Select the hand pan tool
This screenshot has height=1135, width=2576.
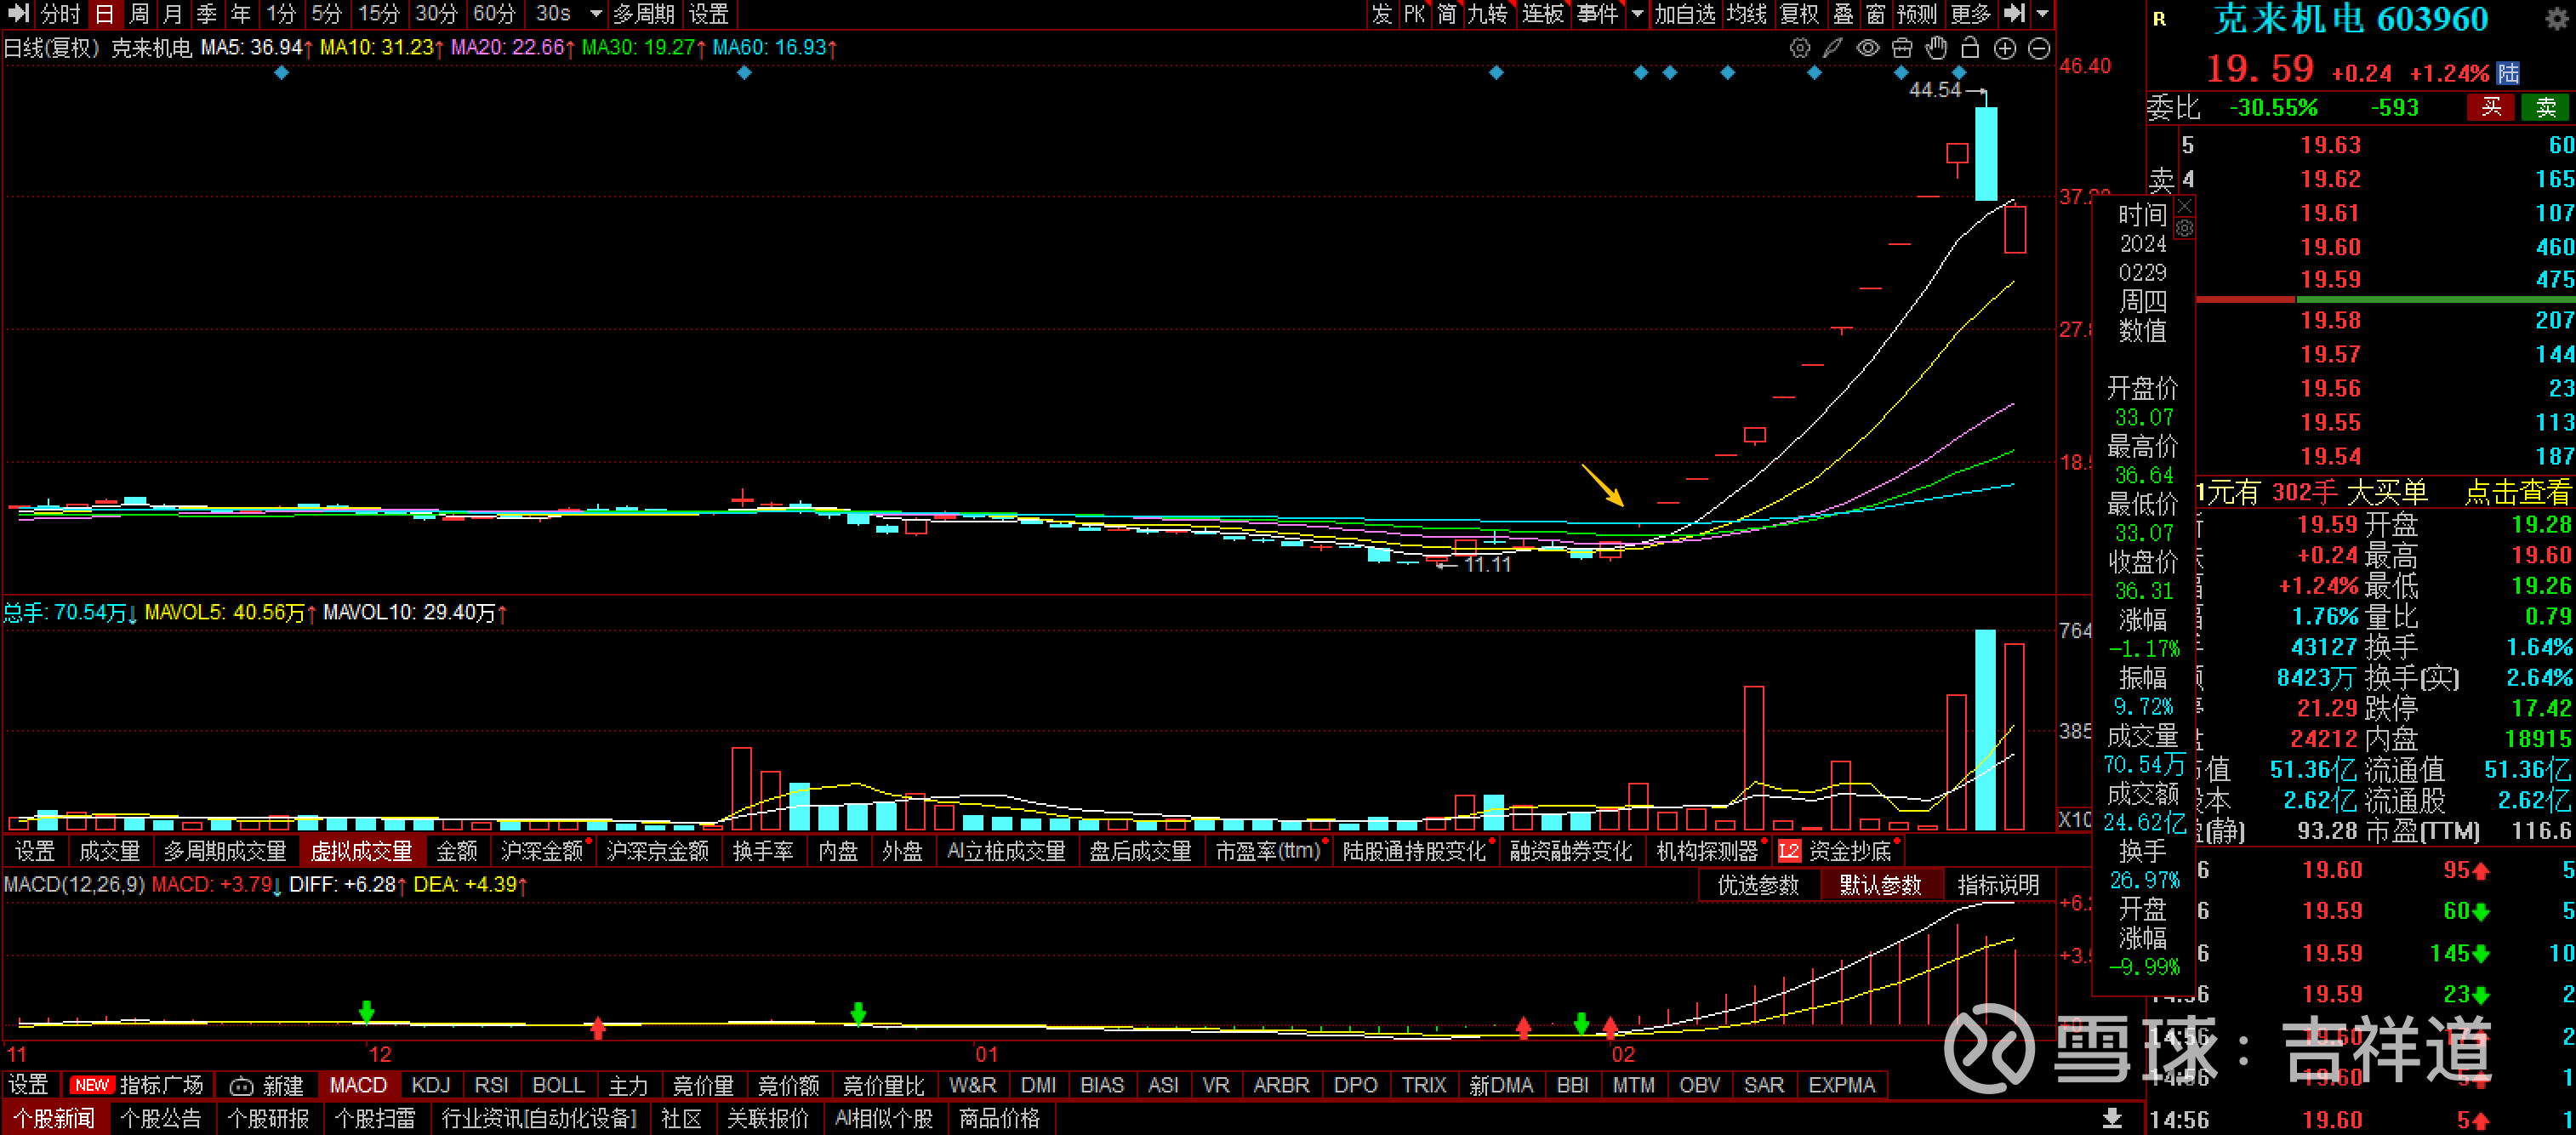(x=1936, y=48)
